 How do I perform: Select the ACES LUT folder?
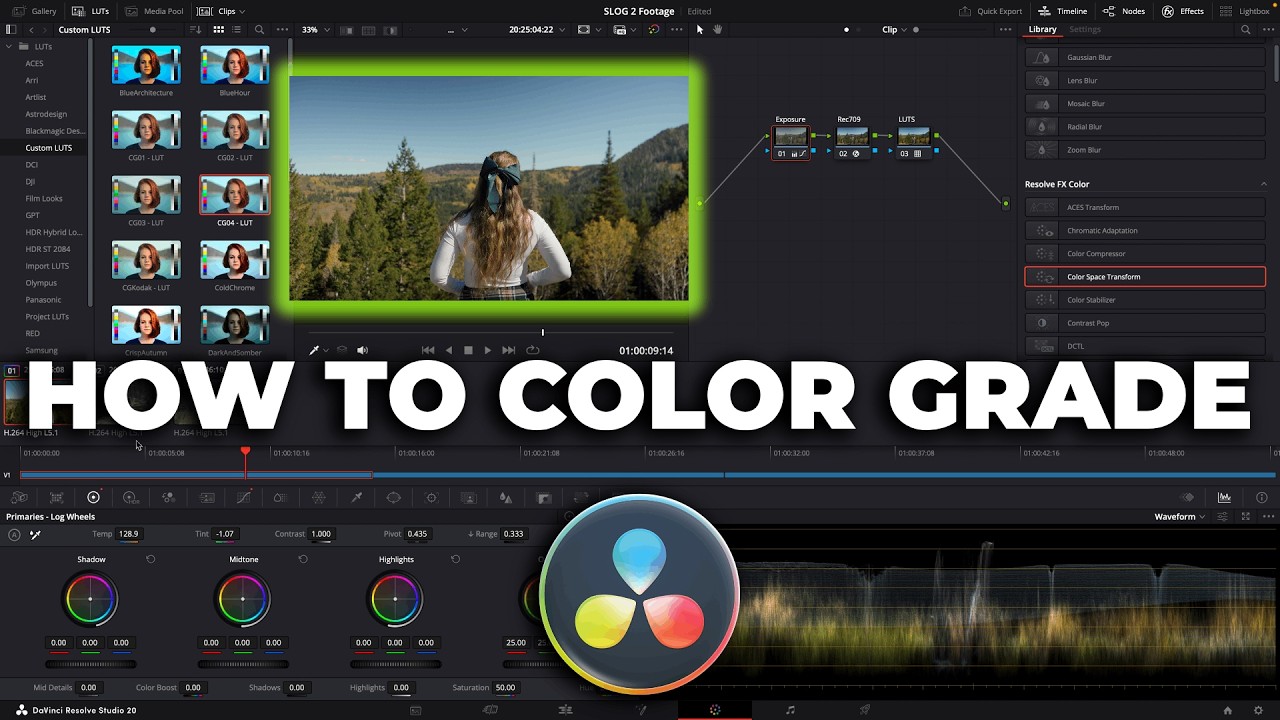tap(34, 63)
